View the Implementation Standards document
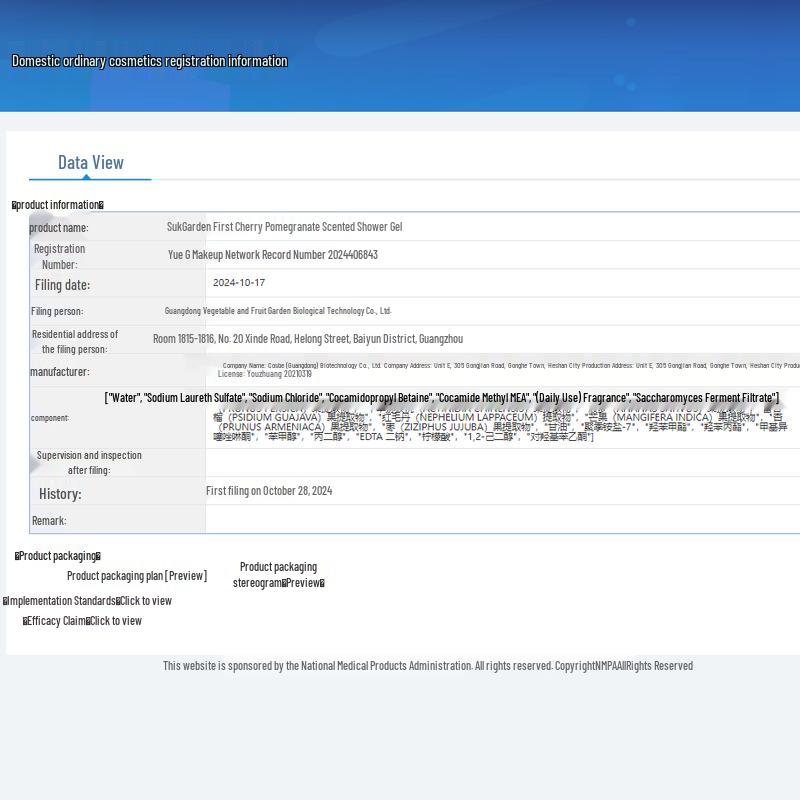This screenshot has height=800, width=800. click(145, 601)
